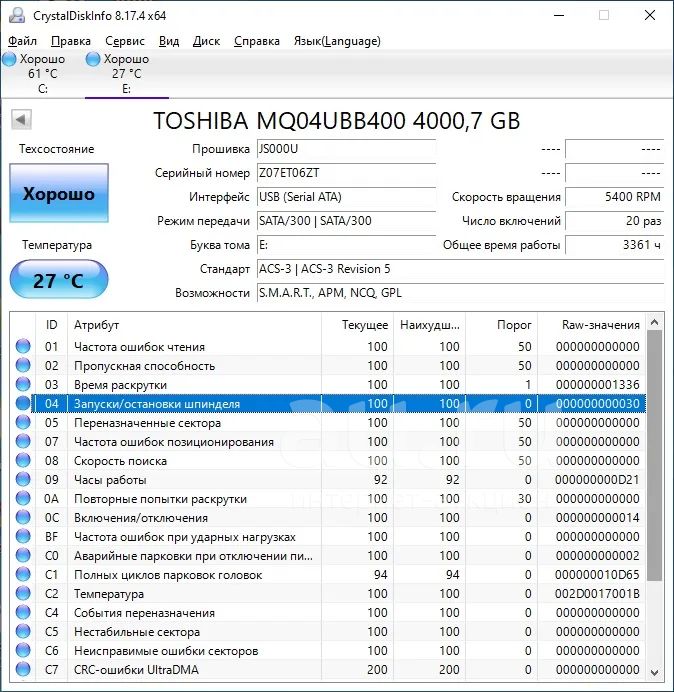Image resolution: width=674 pixels, height=692 pixels.
Task: Click status orb for attribute C6 row
Action: (23, 650)
